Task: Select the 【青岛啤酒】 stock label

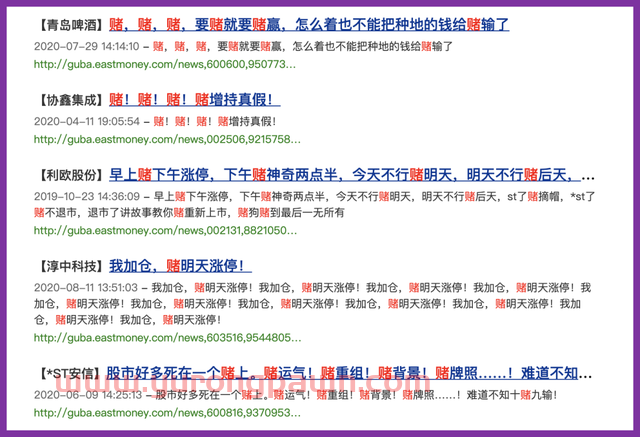Action: point(71,25)
